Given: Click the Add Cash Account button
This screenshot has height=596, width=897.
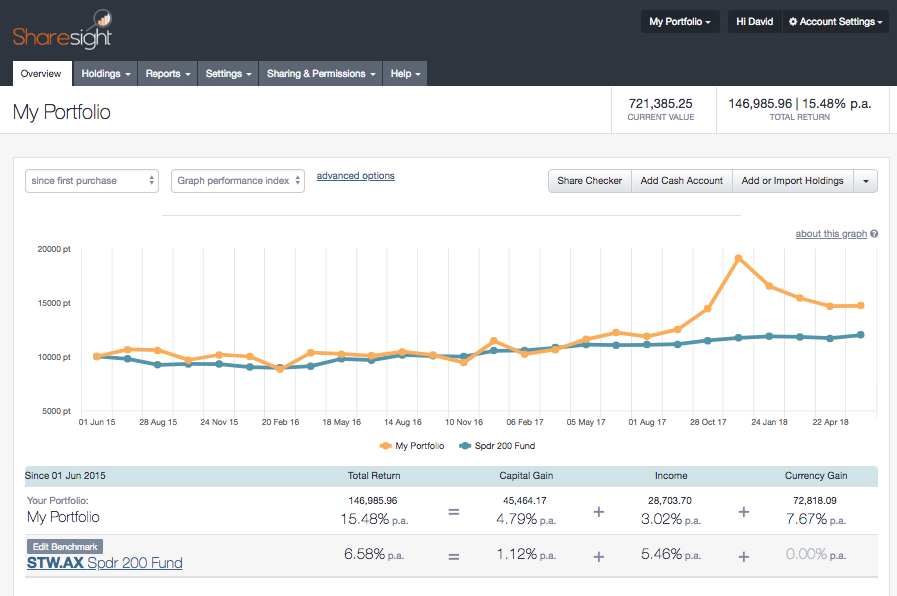Looking at the screenshot, I should point(682,181).
